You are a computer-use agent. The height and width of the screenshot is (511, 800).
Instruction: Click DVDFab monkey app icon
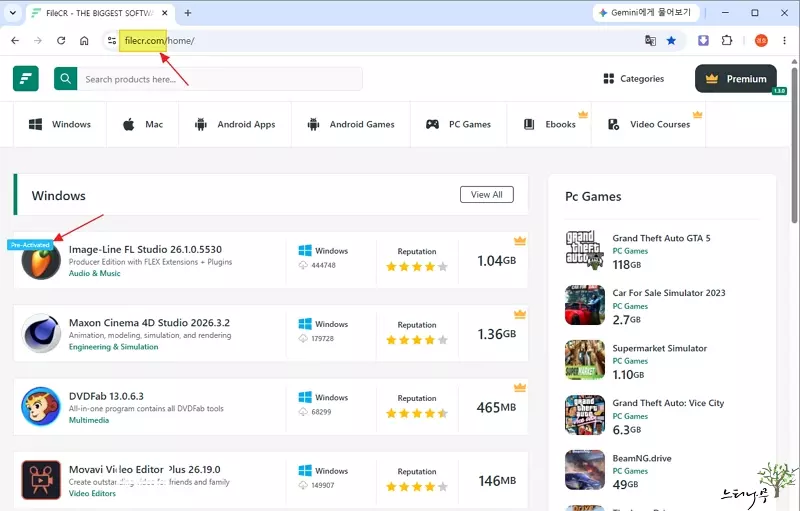coord(41,407)
